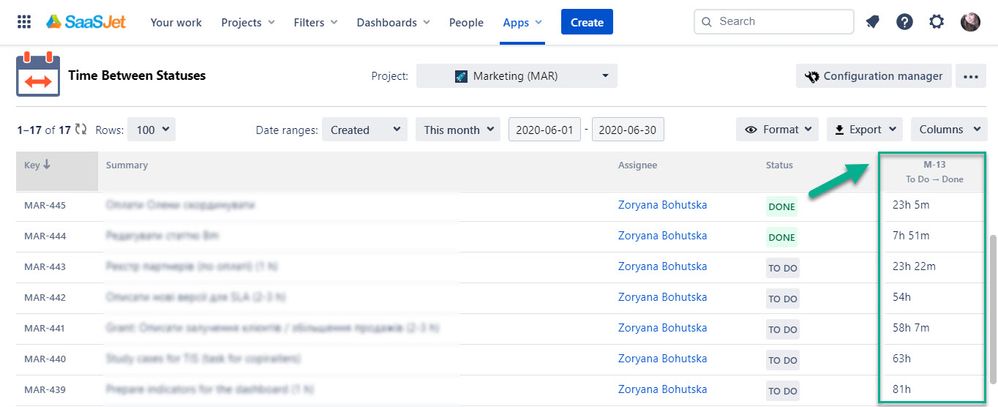The width and height of the screenshot is (998, 407).
Task: Click the 63h time value
Action: 902,358
